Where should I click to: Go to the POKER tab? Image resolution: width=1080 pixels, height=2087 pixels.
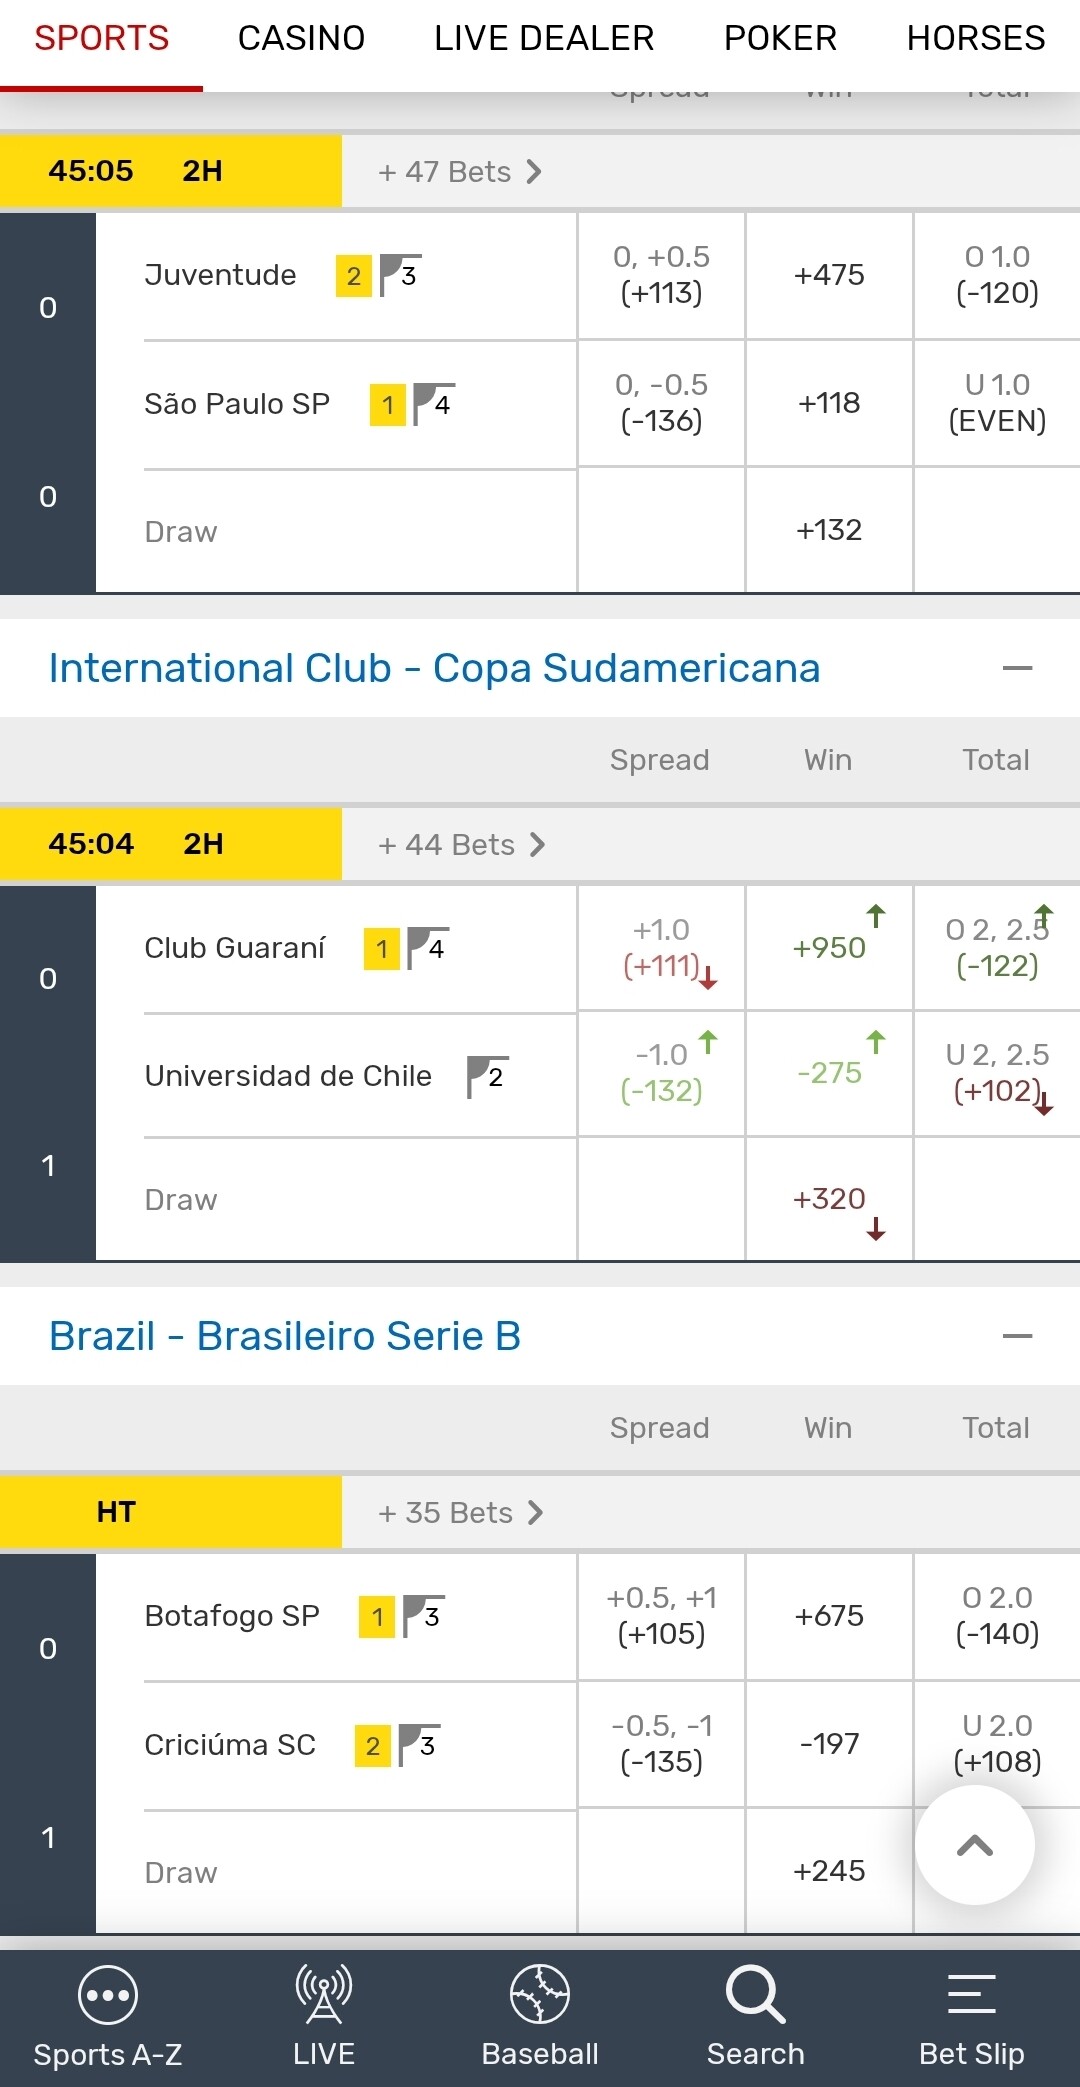pyautogui.click(x=780, y=39)
